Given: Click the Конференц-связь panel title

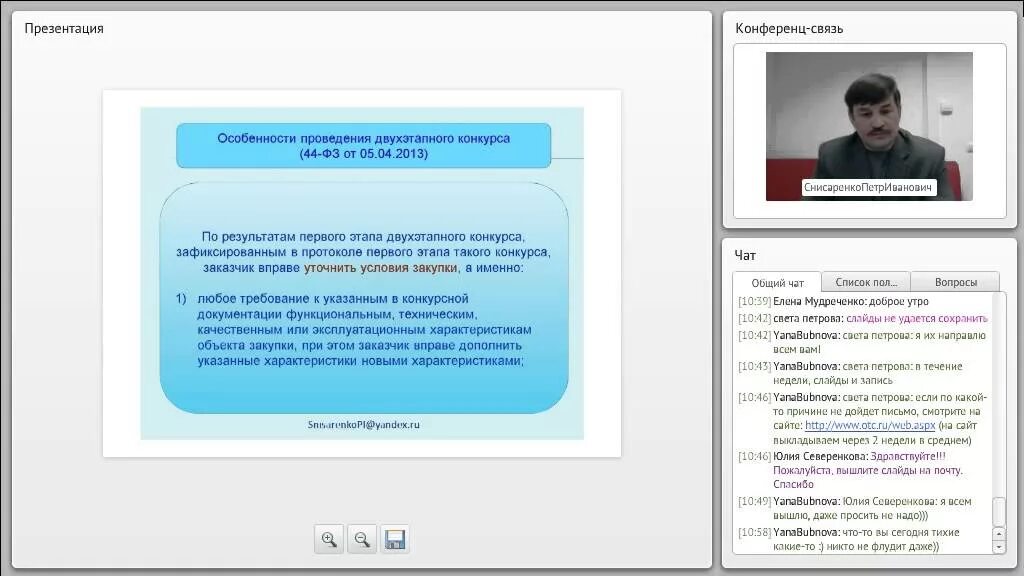Looking at the screenshot, I should click(789, 29).
